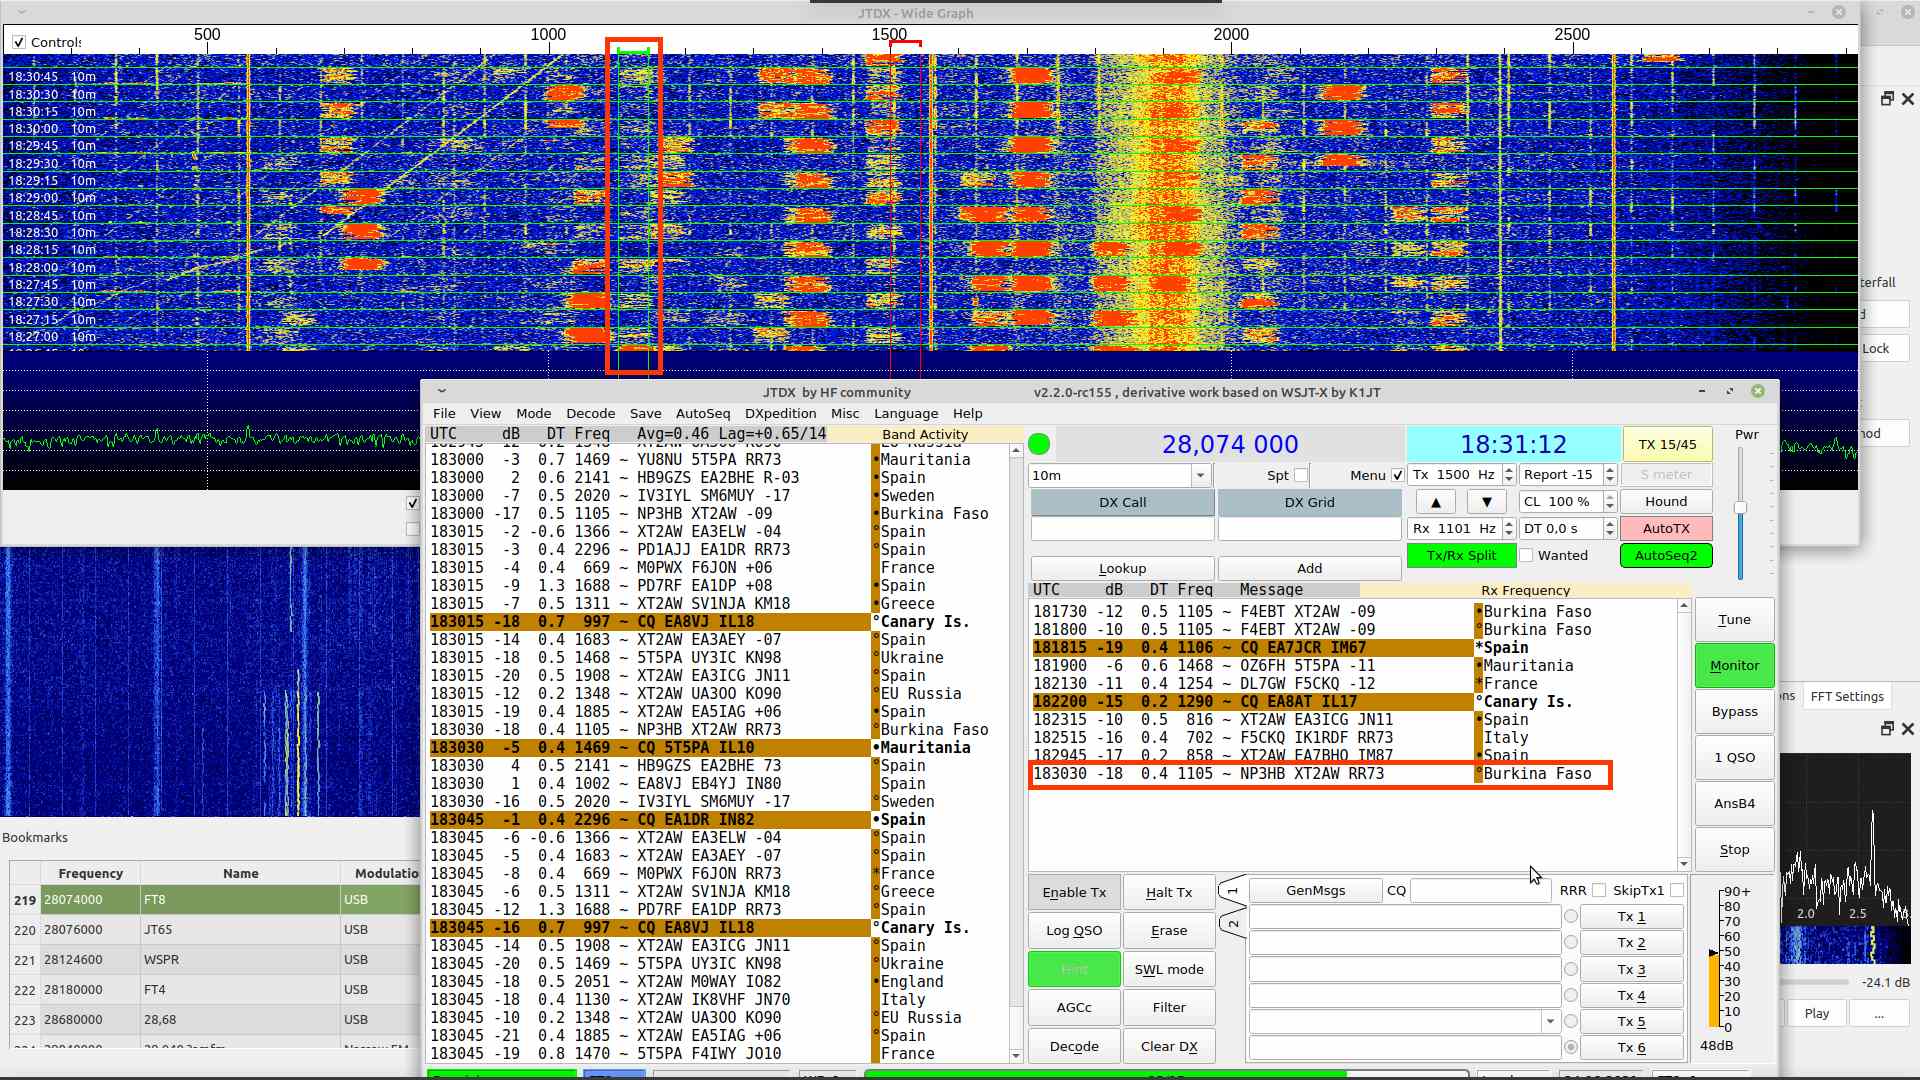Switch to message tab 2
The image size is (1920, 1080).
(1233, 922)
